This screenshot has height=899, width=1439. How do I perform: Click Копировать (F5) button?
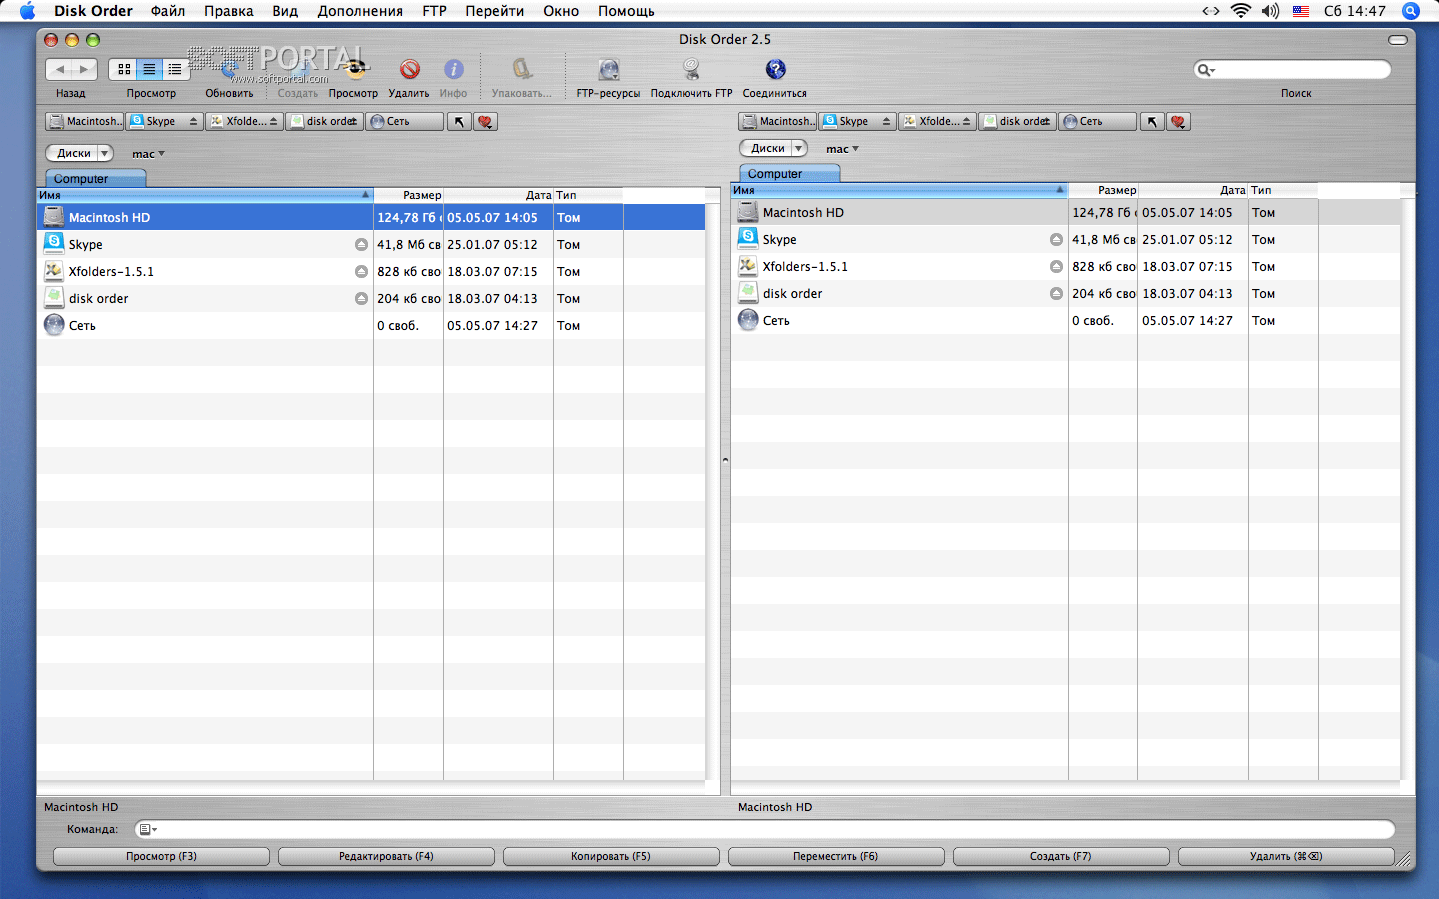click(x=611, y=856)
